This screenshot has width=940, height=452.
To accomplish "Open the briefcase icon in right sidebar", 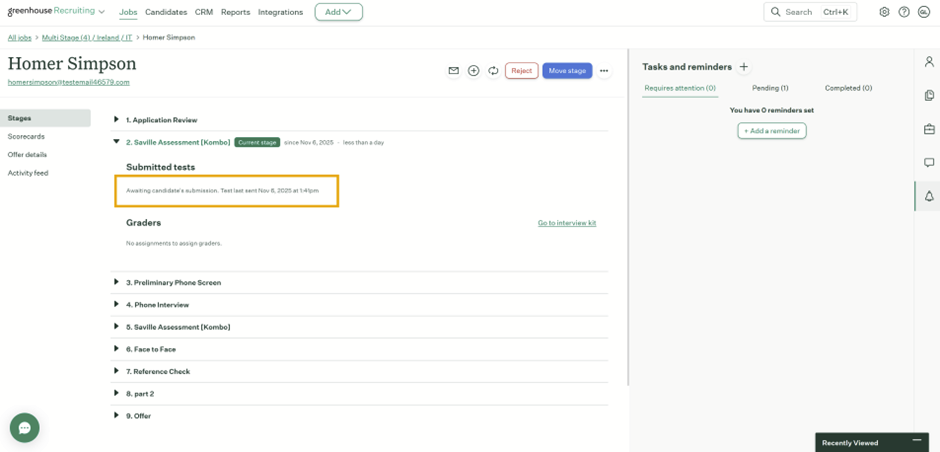I will [929, 129].
